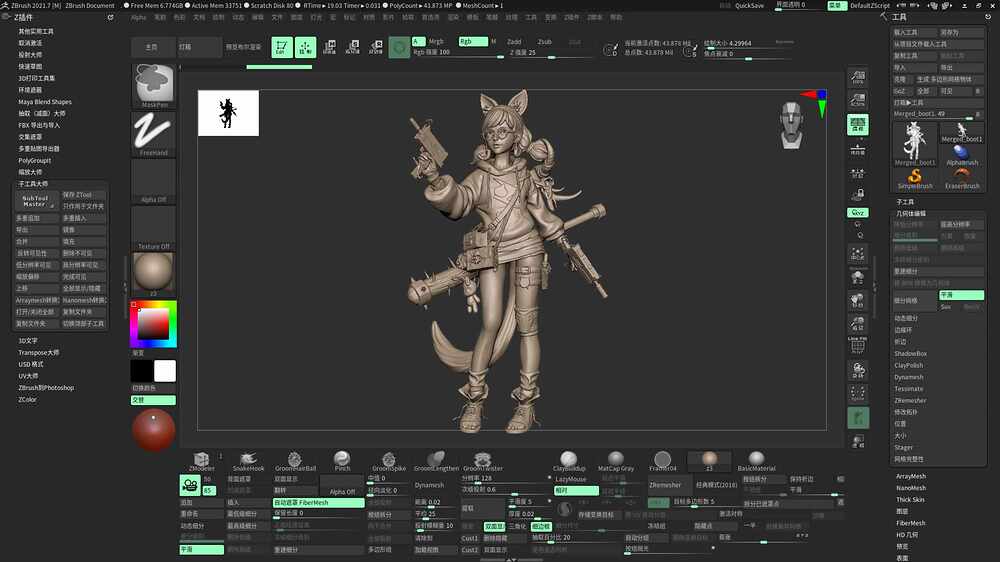Select the SimpleBrush tool

tap(915, 179)
